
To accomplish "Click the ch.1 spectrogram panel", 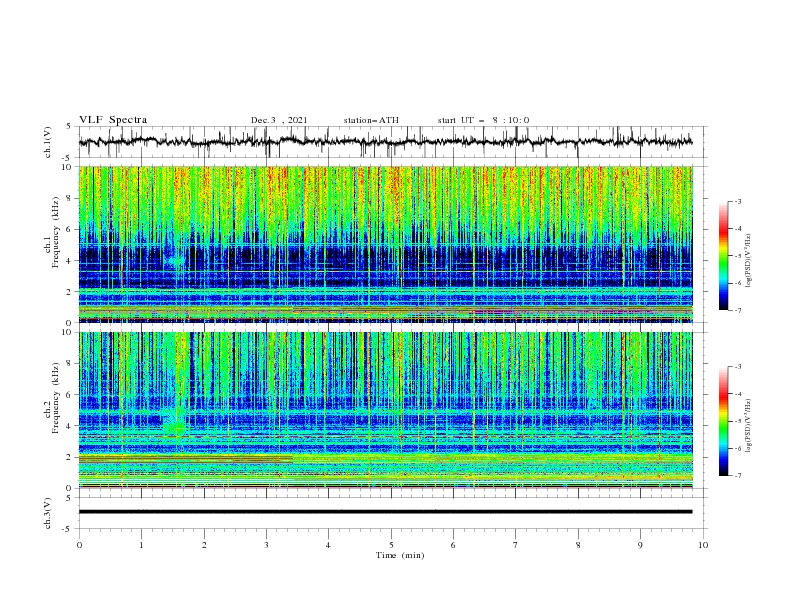I will point(386,244).
